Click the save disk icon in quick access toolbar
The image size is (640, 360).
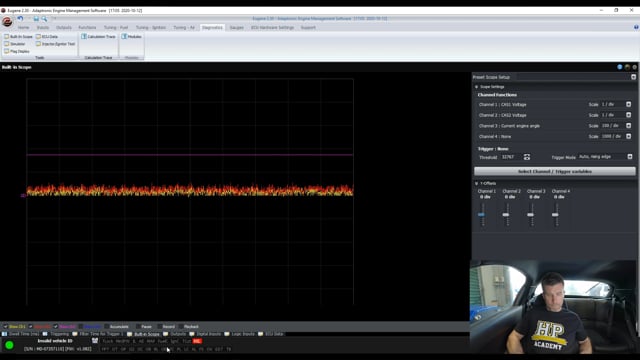tap(36, 18)
